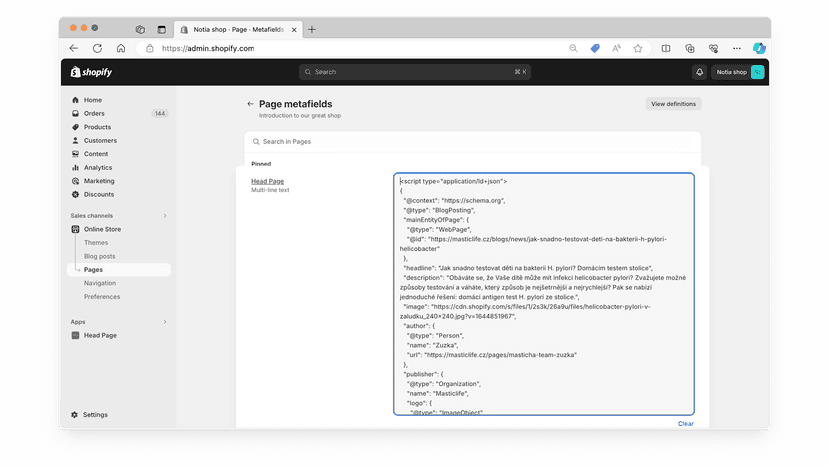Select Pages in the sidebar
The width and height of the screenshot is (828, 466).
point(119,269)
